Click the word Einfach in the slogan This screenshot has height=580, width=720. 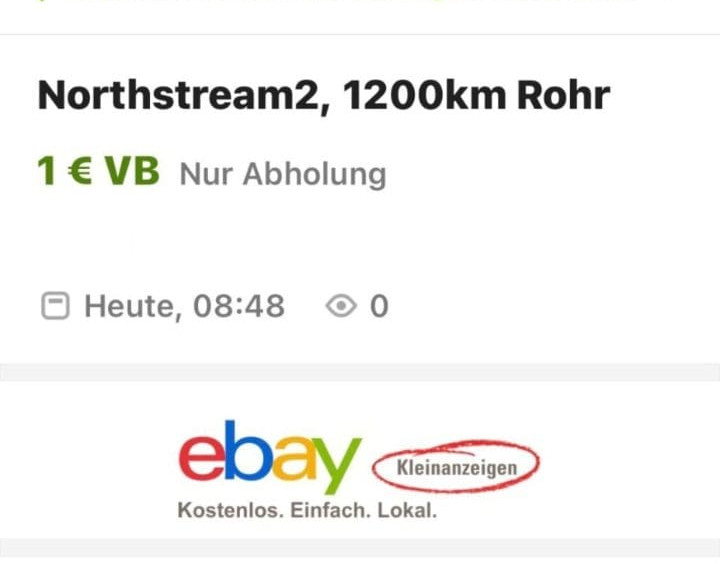pos(330,510)
